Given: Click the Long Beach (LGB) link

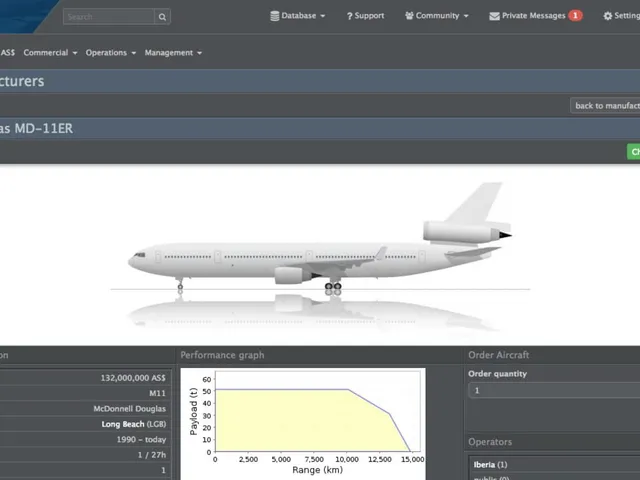Looking at the screenshot, I should coord(134,424).
